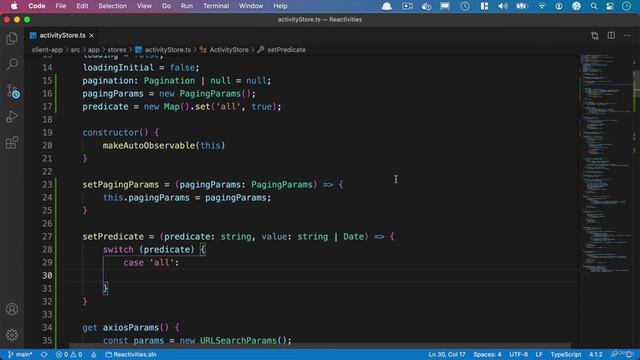Image resolution: width=640 pixels, height=360 pixels.
Task: Click the Reactivities.sln status bar item
Action: [x=131, y=354]
